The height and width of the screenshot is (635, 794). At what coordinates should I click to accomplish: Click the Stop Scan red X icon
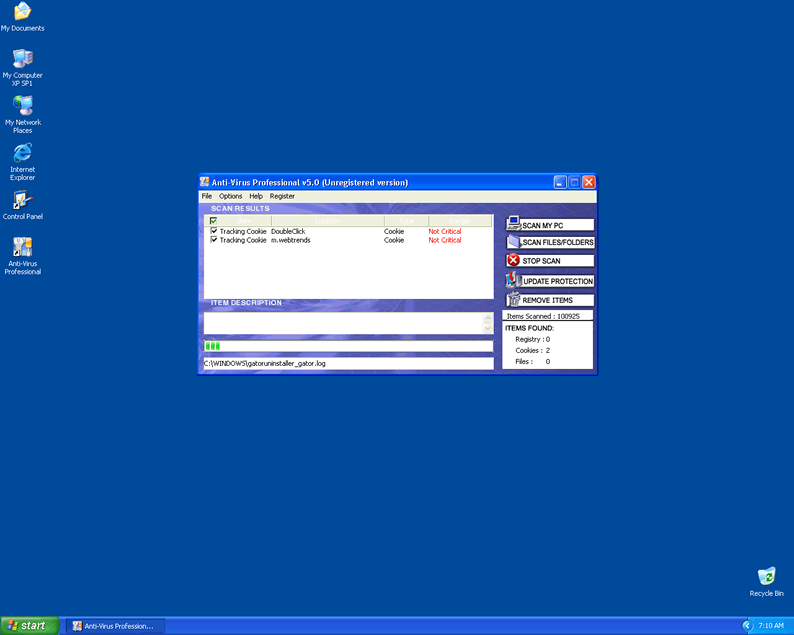pyautogui.click(x=513, y=261)
